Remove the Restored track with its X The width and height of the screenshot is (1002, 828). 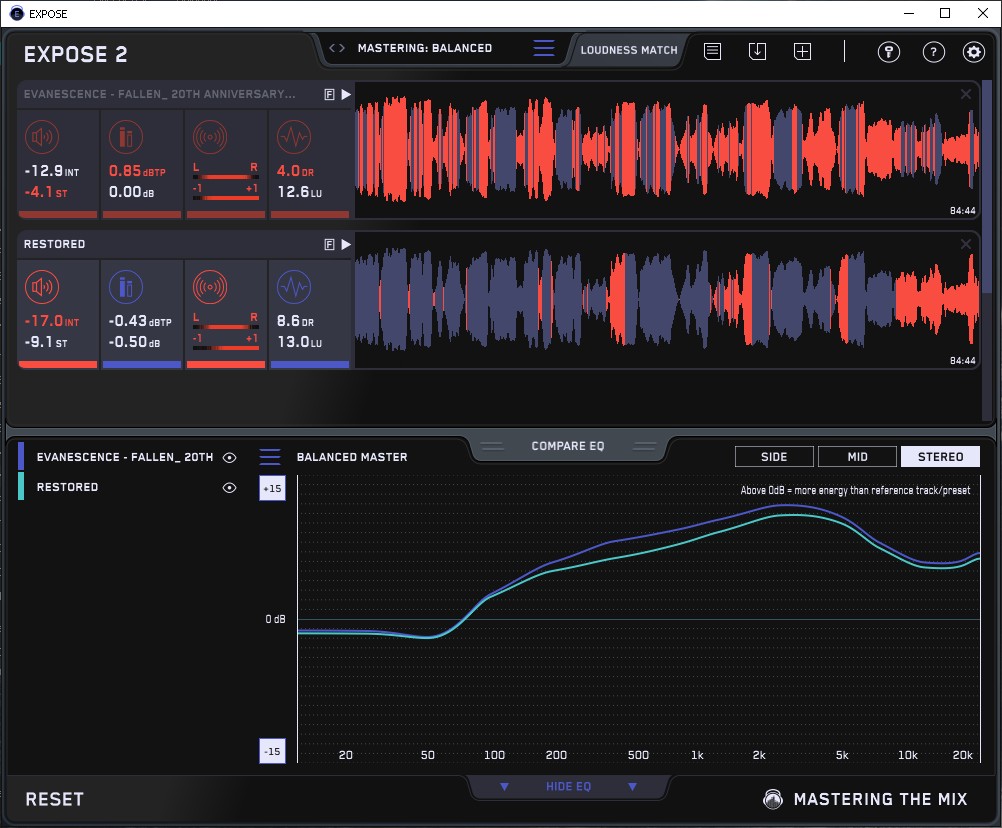click(x=966, y=244)
